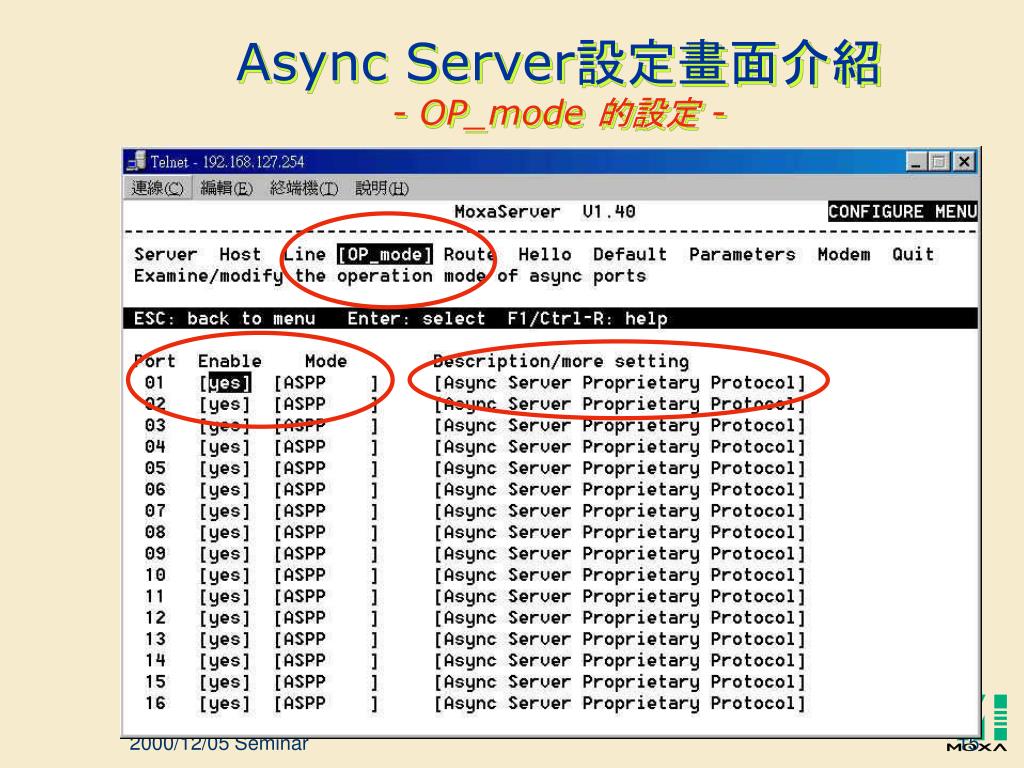This screenshot has width=1024, height=768.
Task: Open Mode ASPP field for port 06
Action: 326,490
